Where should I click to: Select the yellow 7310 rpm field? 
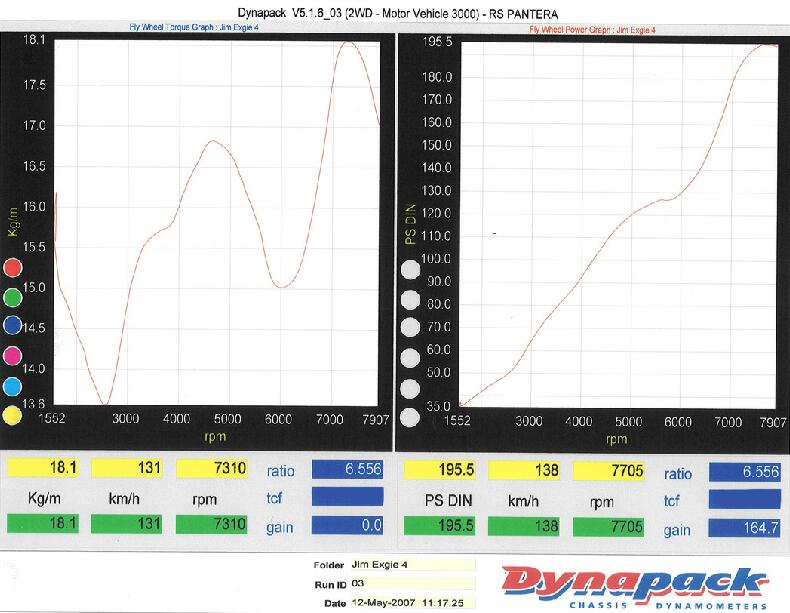[211, 469]
